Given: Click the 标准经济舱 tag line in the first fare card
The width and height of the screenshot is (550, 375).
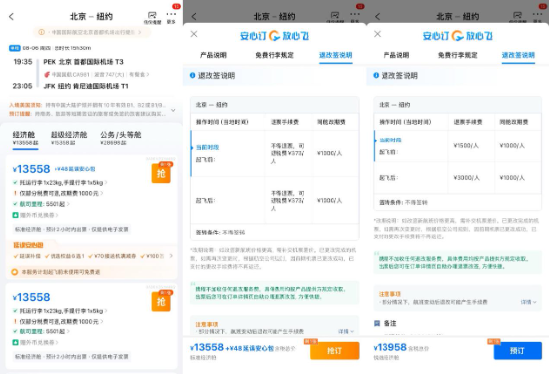Looking at the screenshot, I should point(72,229).
